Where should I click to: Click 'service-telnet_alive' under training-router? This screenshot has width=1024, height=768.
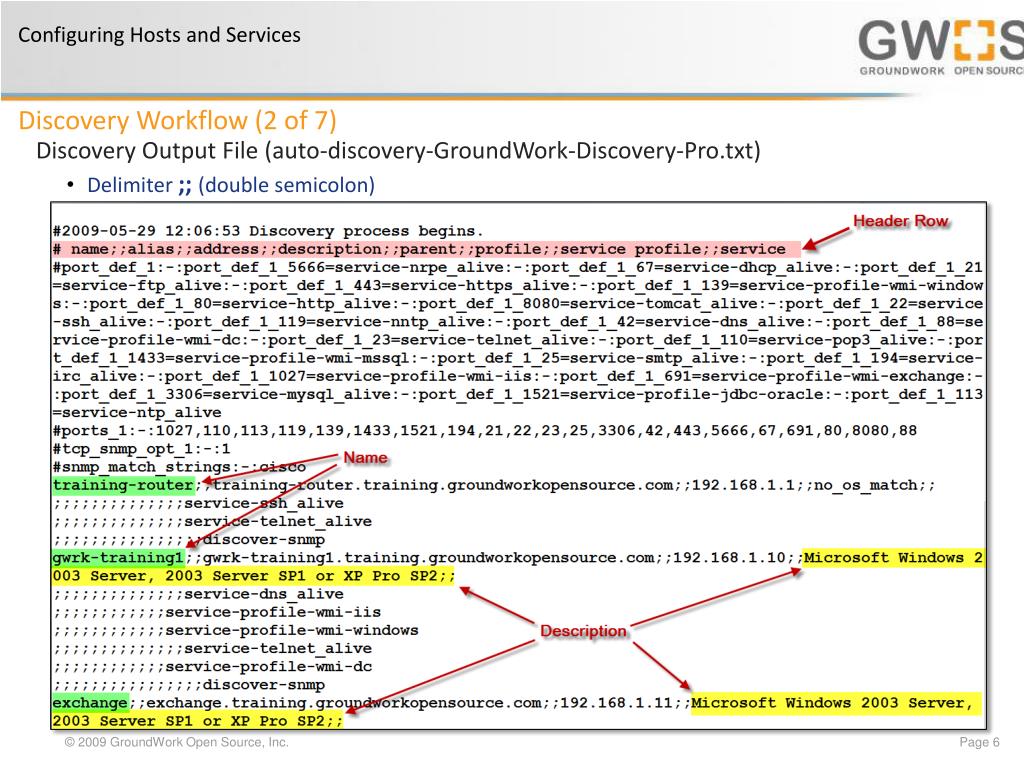coord(278,521)
